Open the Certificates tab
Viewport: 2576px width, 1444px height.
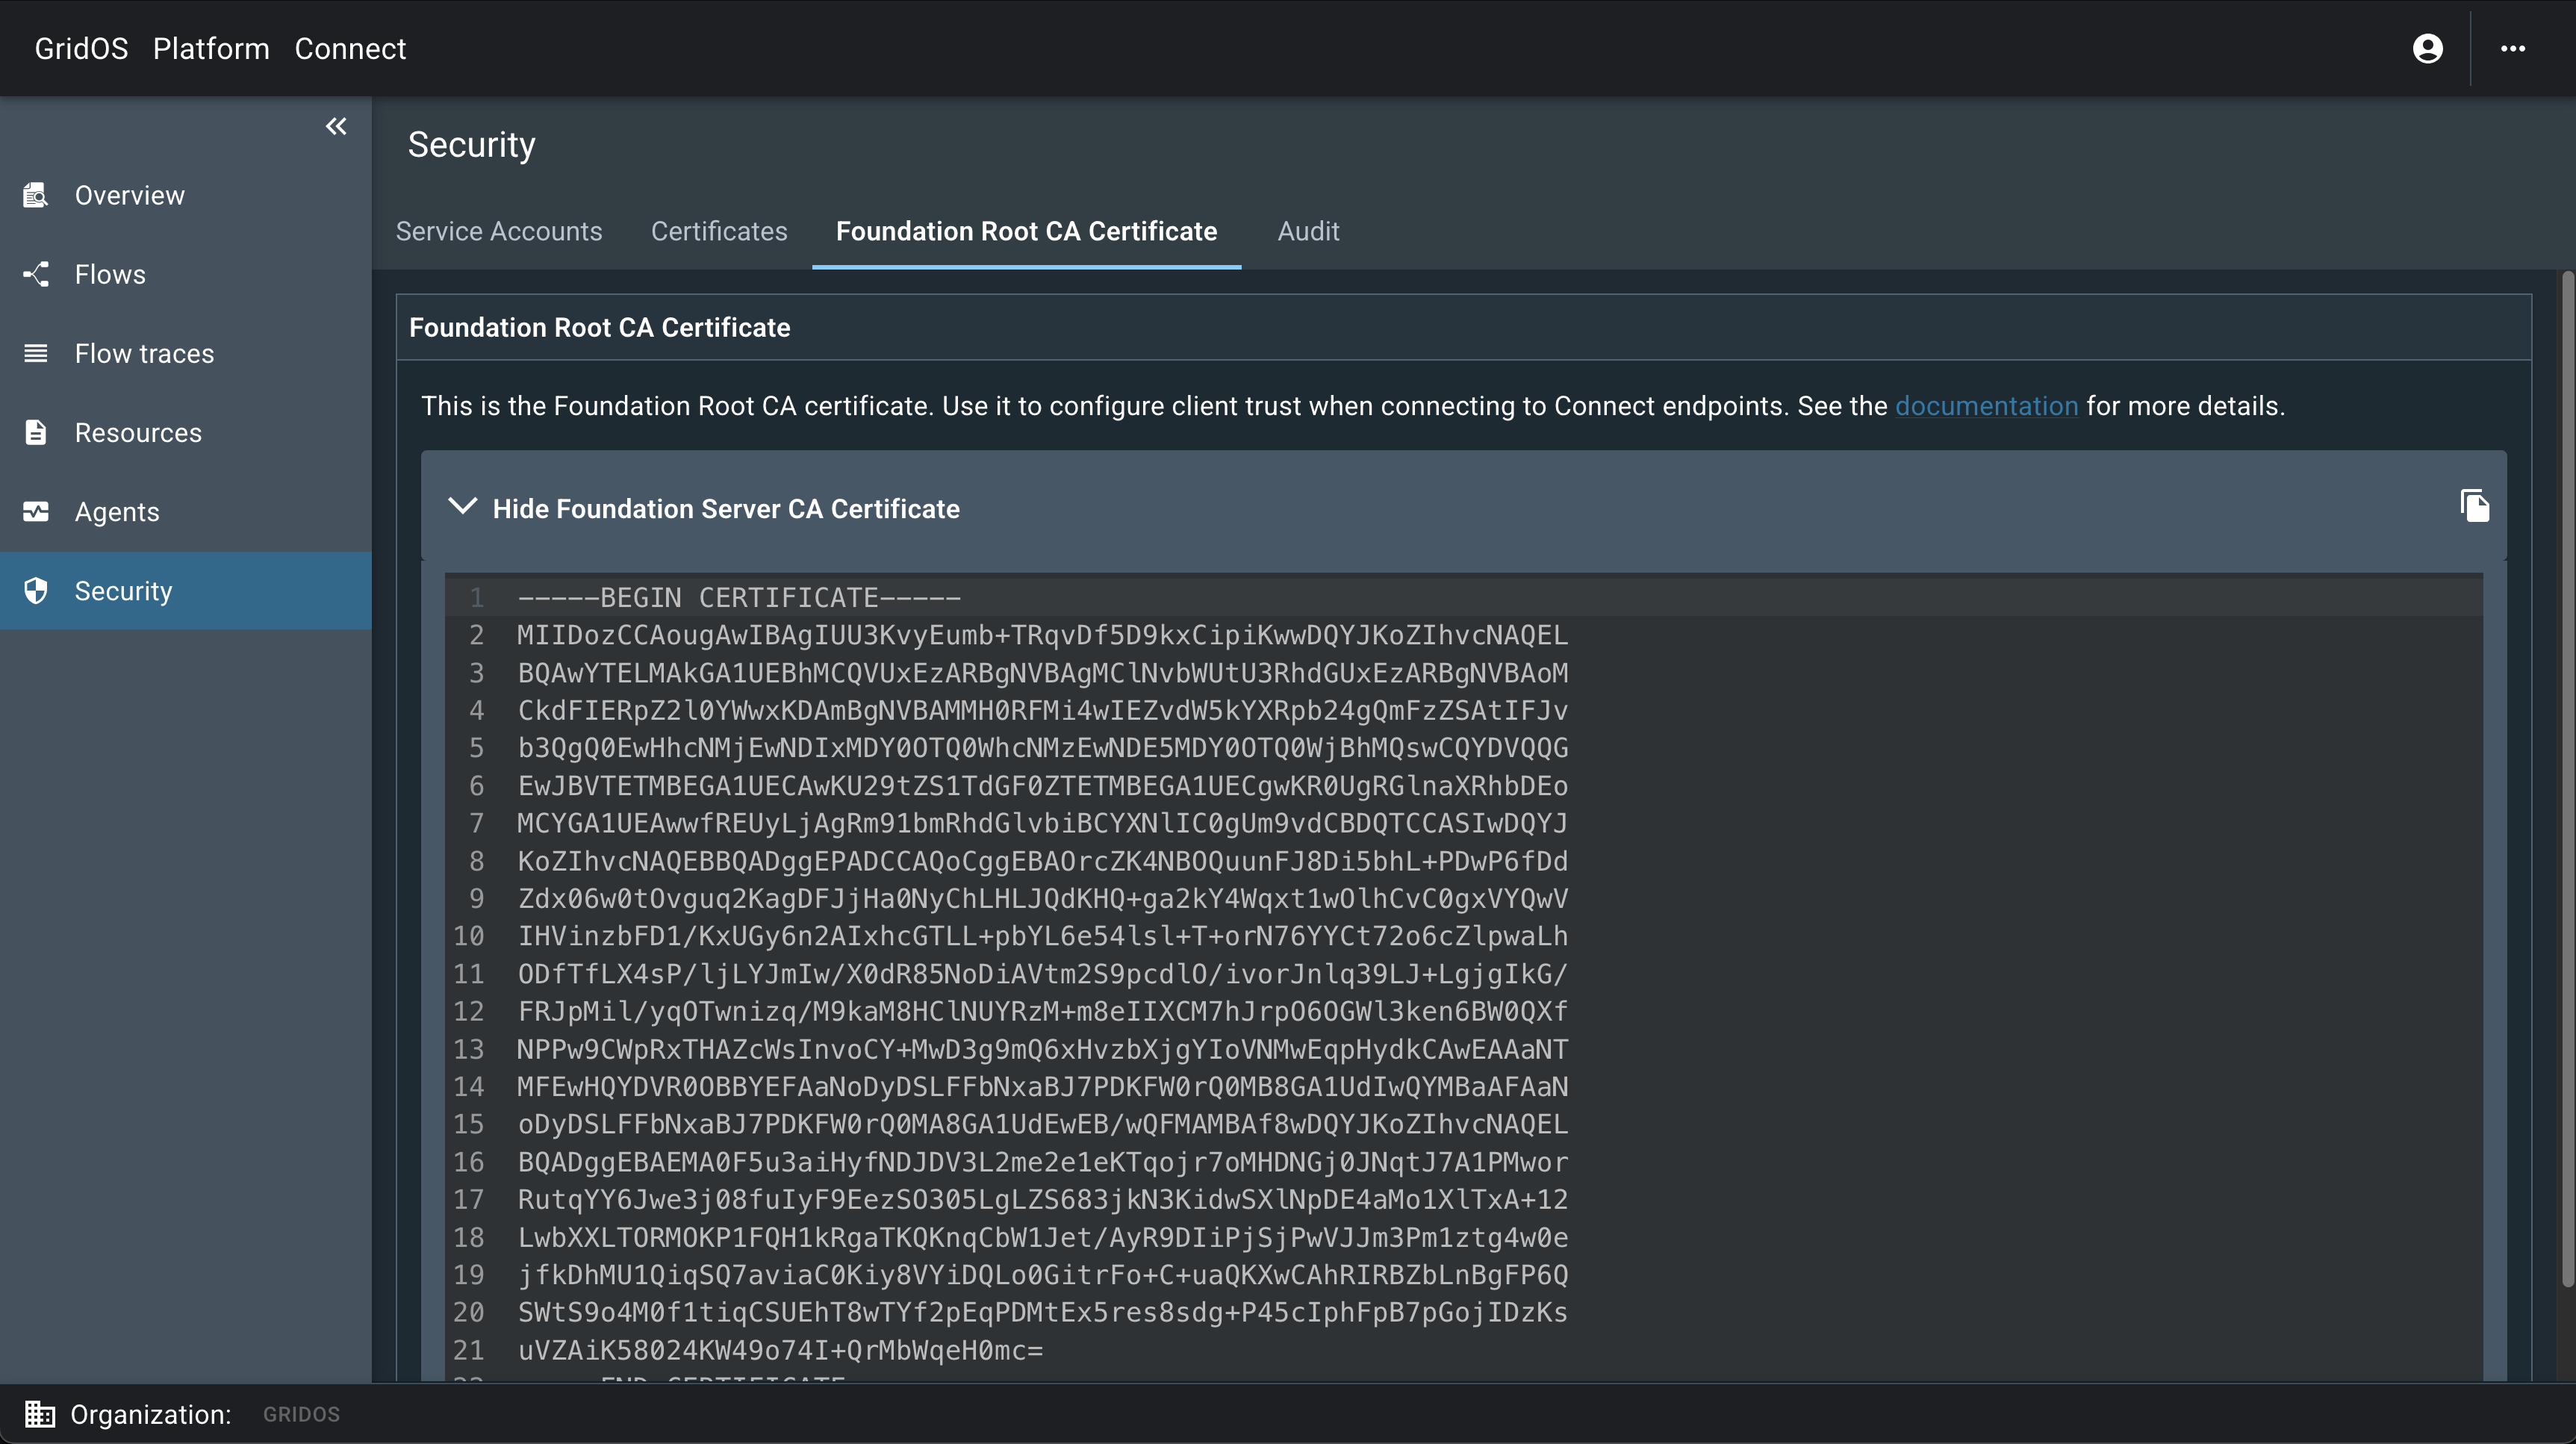coord(718,231)
